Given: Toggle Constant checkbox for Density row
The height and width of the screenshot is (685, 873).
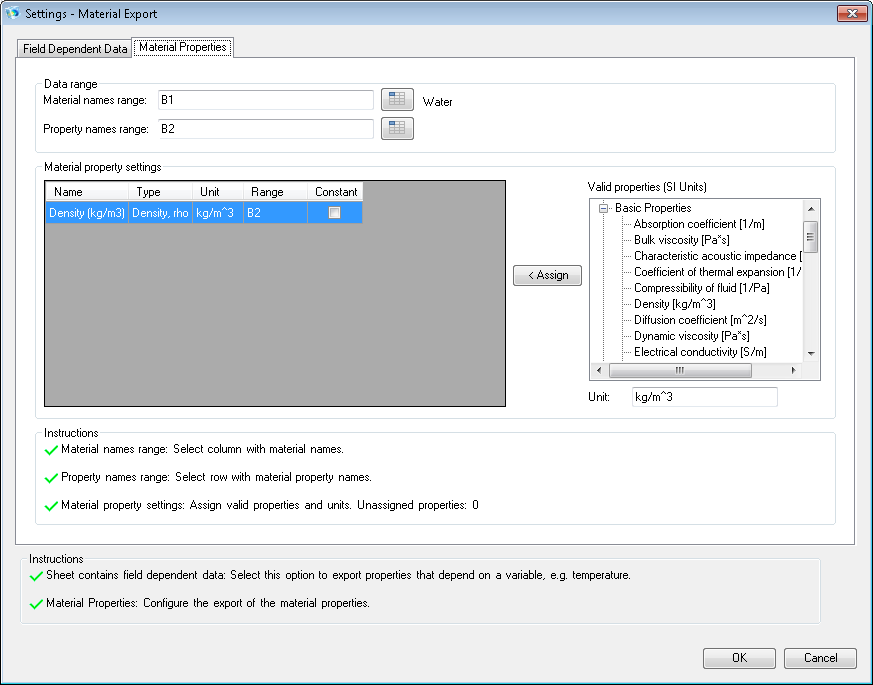Looking at the screenshot, I should click(x=334, y=212).
